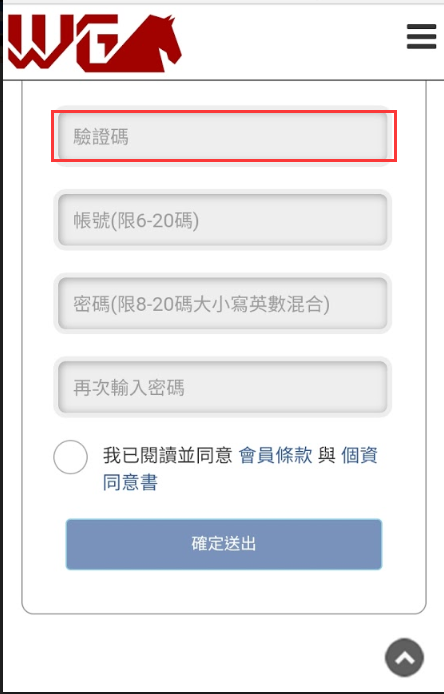Viewport: 444px width, 694px height.
Task: Open the hamburger menu icon
Action: point(421,36)
